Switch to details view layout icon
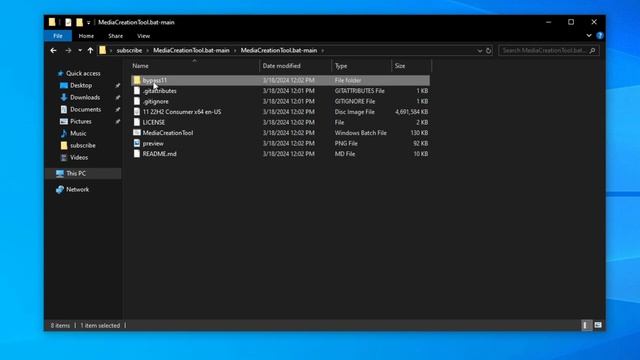 click(x=586, y=325)
